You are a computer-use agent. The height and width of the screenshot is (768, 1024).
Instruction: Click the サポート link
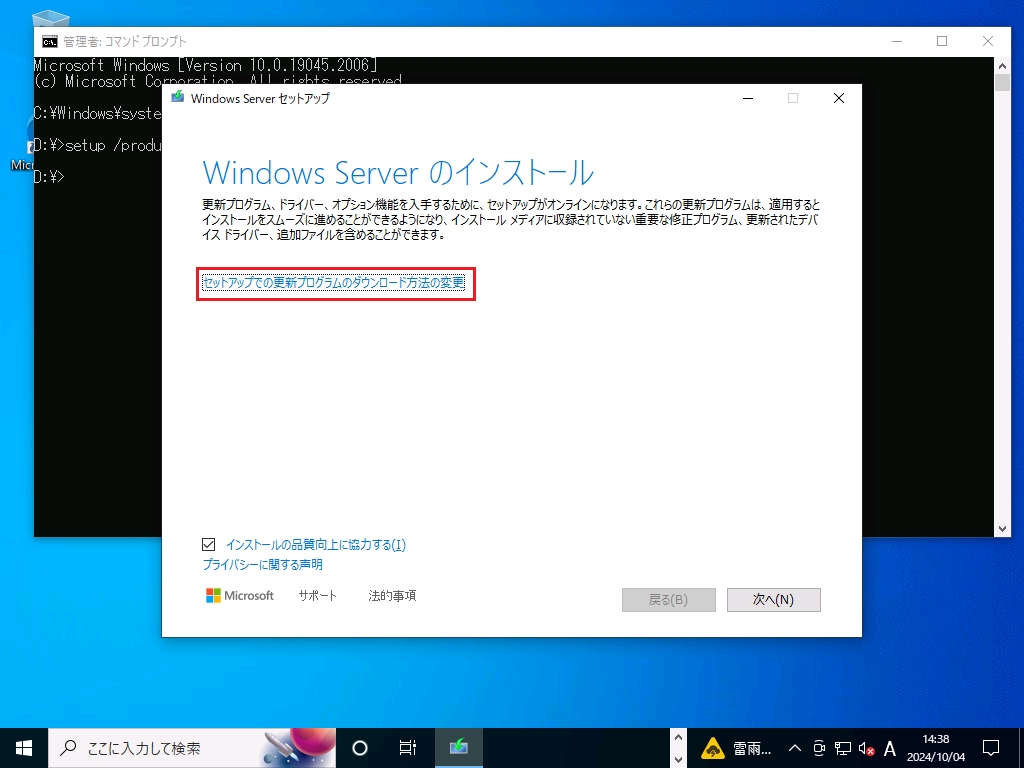(x=317, y=596)
